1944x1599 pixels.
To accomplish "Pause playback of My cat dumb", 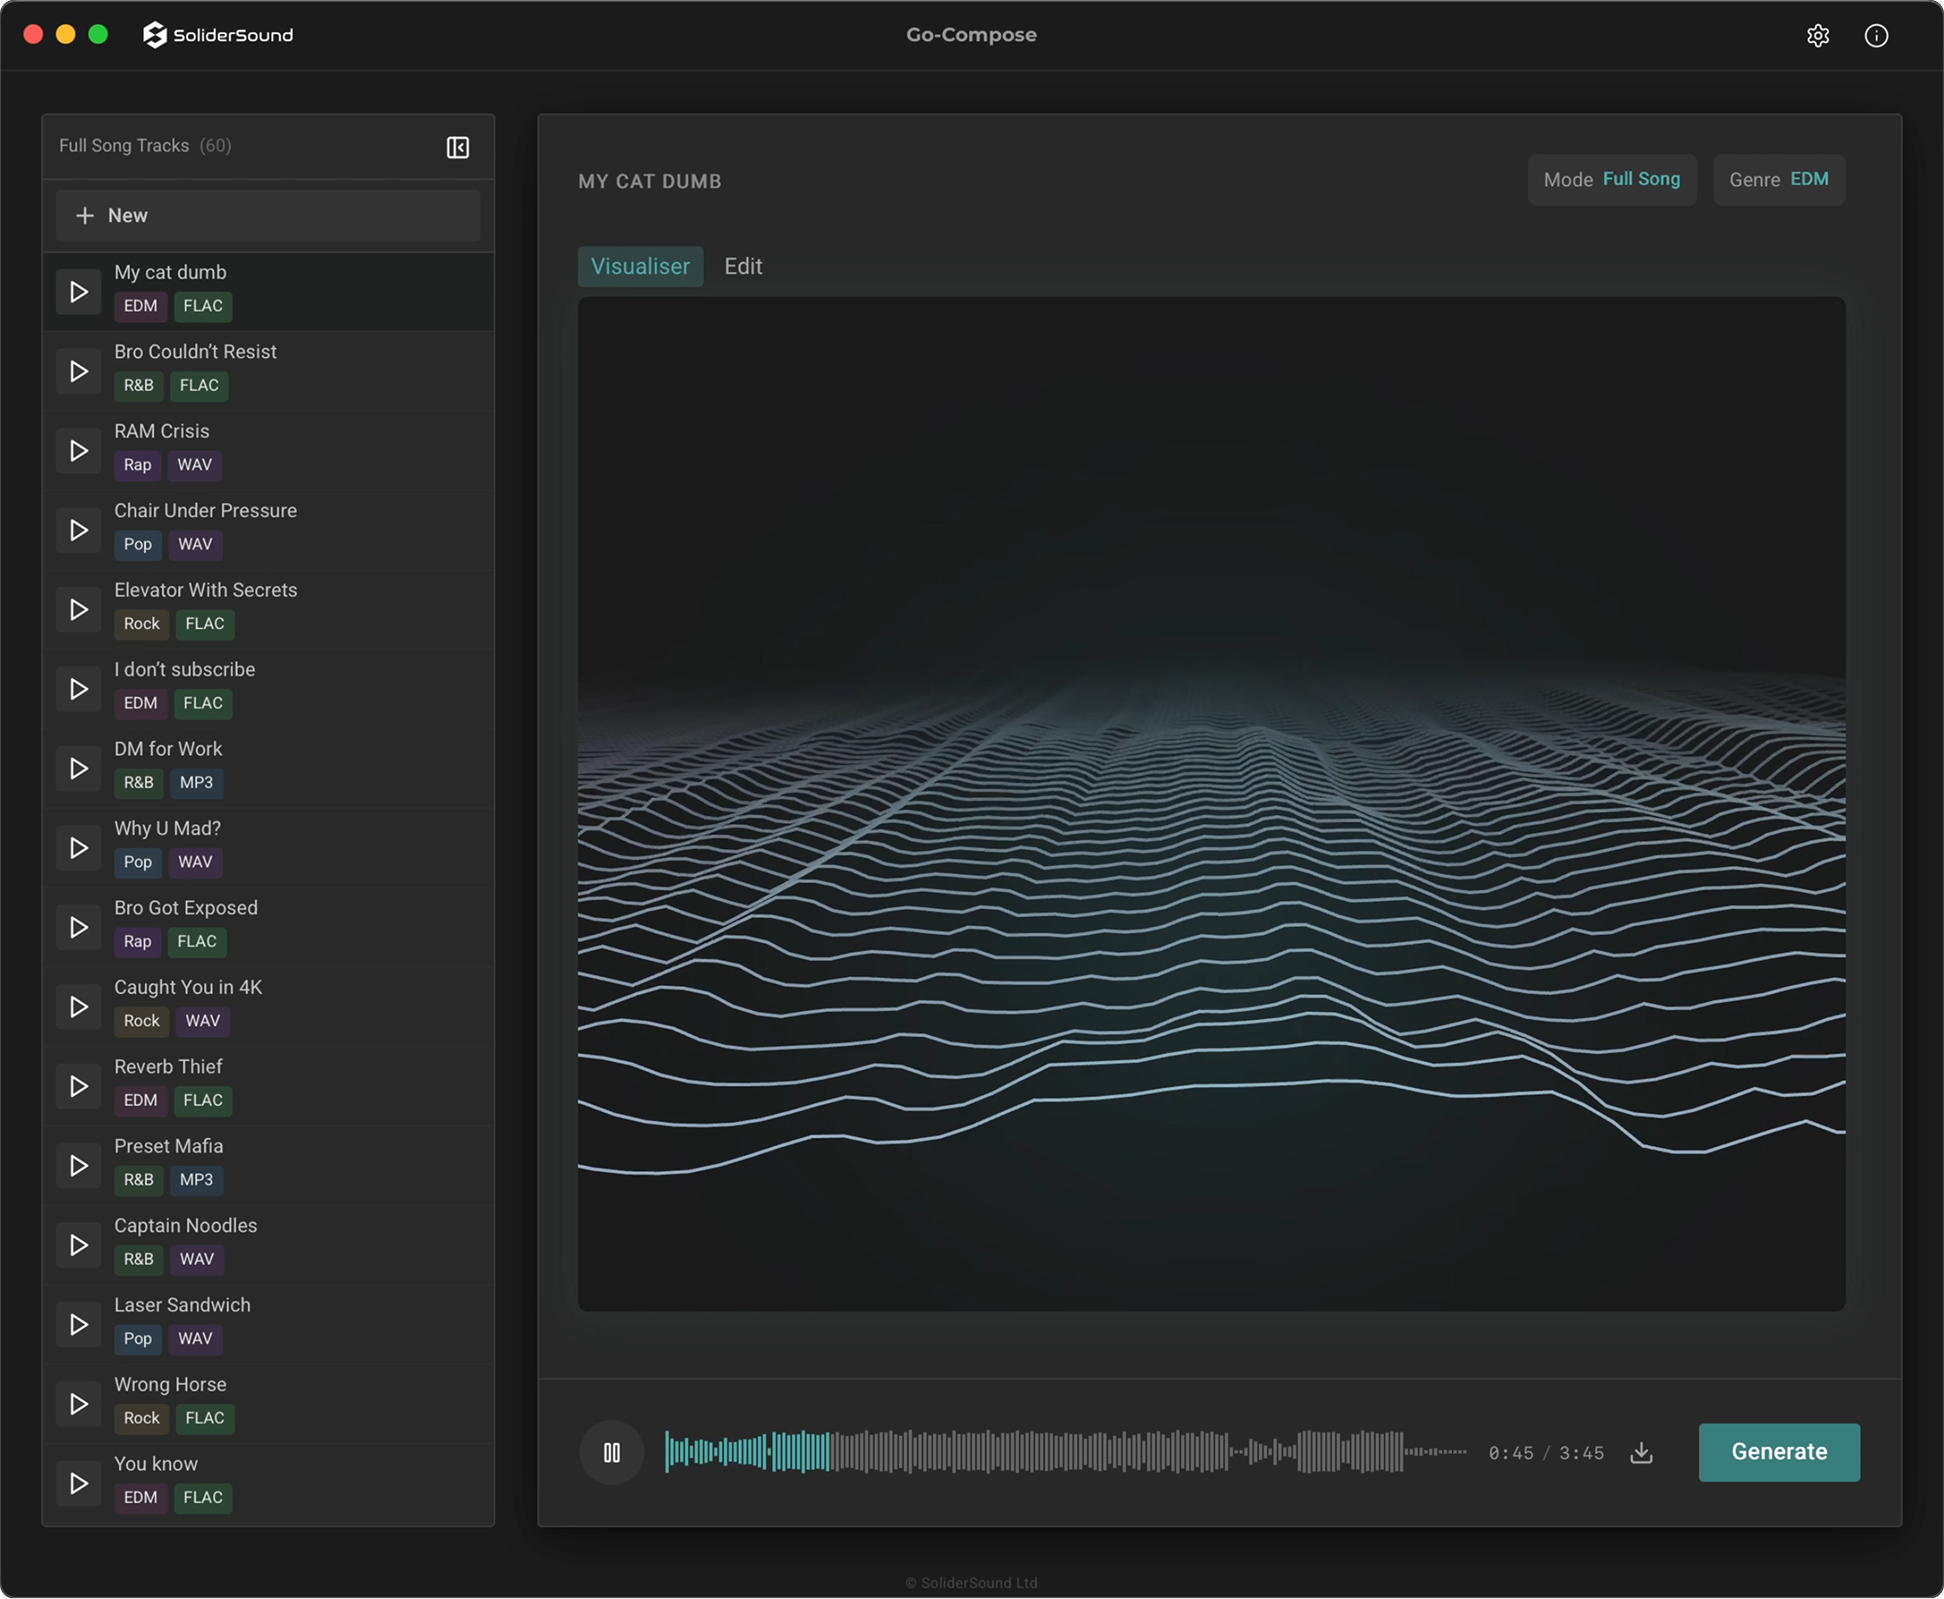I will click(x=611, y=1453).
